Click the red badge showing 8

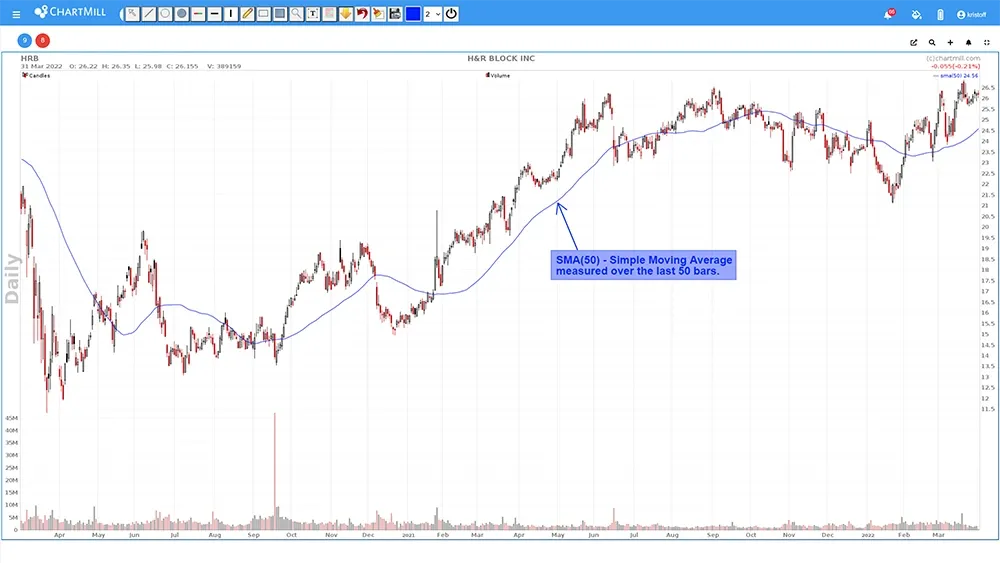coord(43,40)
